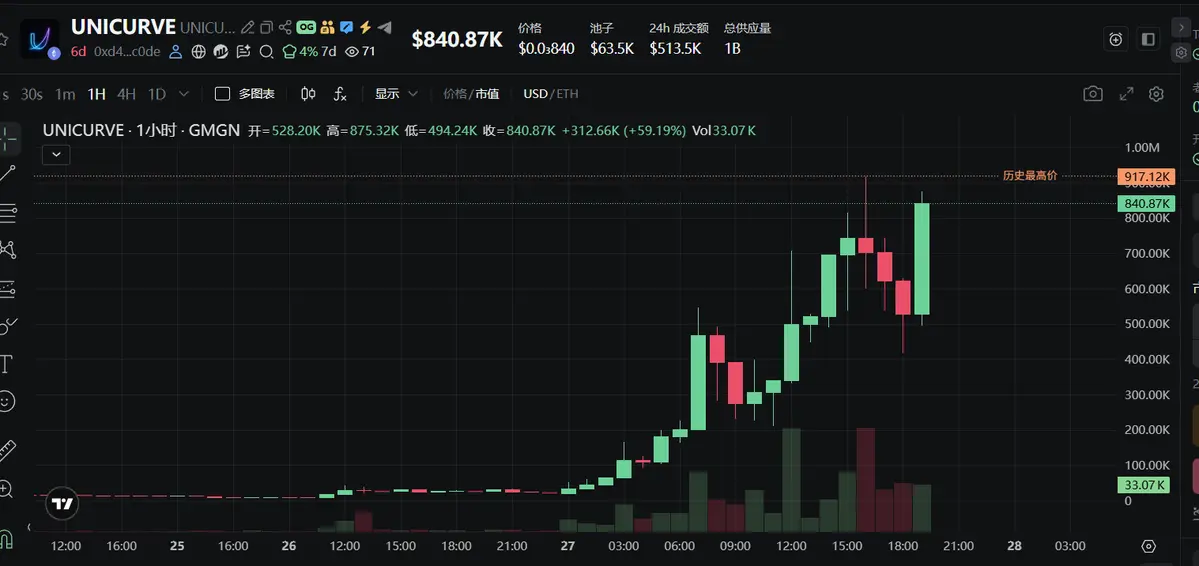1199x566 pixels.
Task: Tick the 多图表 multi-chart checkbox
Action: tap(223, 94)
